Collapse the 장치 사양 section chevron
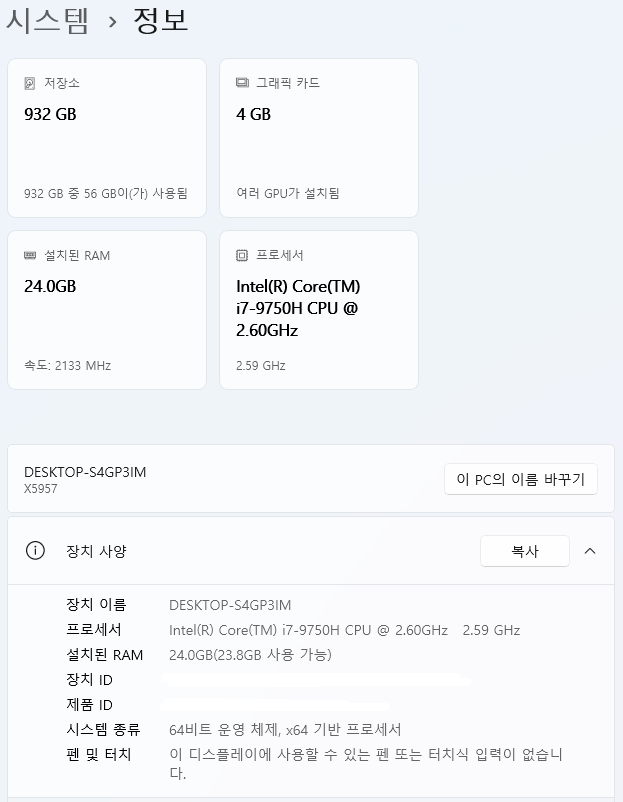 click(x=590, y=551)
